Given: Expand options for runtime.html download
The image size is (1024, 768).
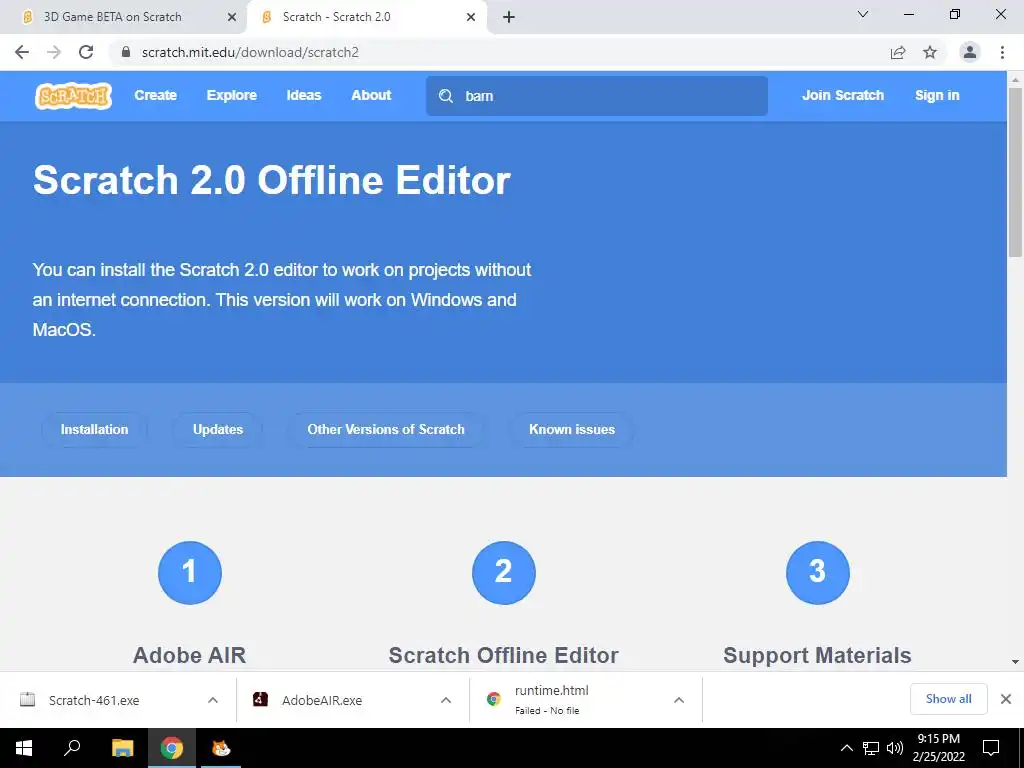Looking at the screenshot, I should 679,700.
